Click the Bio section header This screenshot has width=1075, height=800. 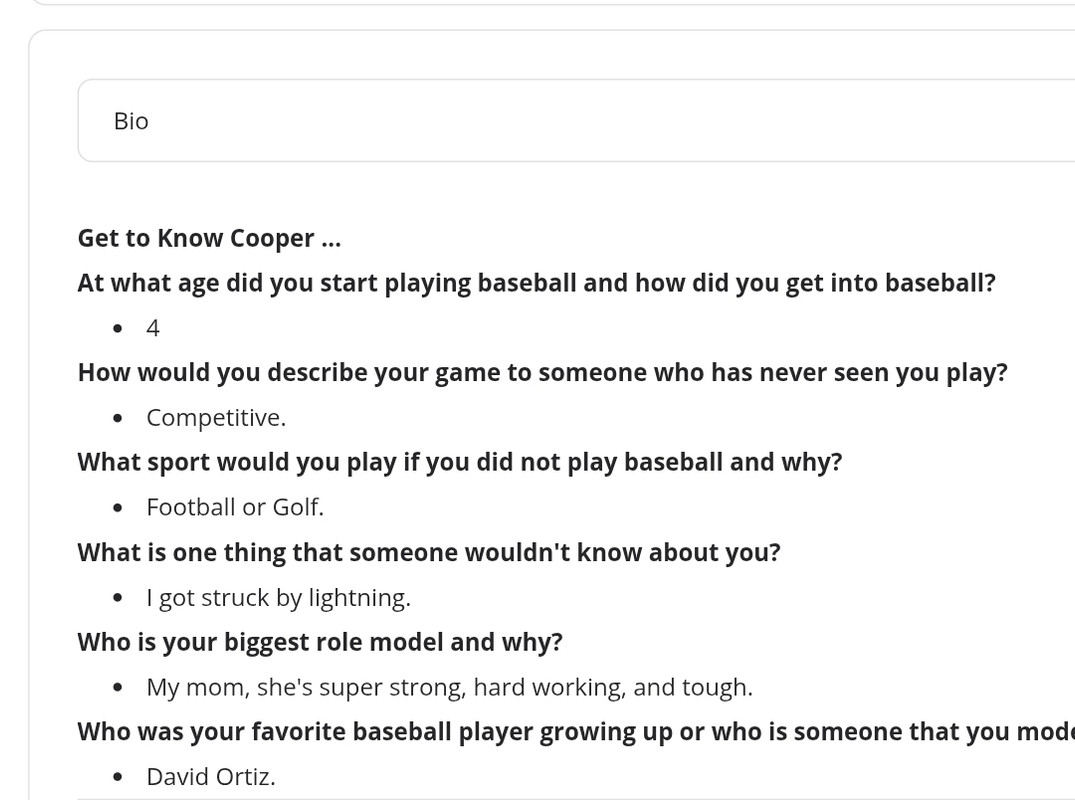point(131,121)
